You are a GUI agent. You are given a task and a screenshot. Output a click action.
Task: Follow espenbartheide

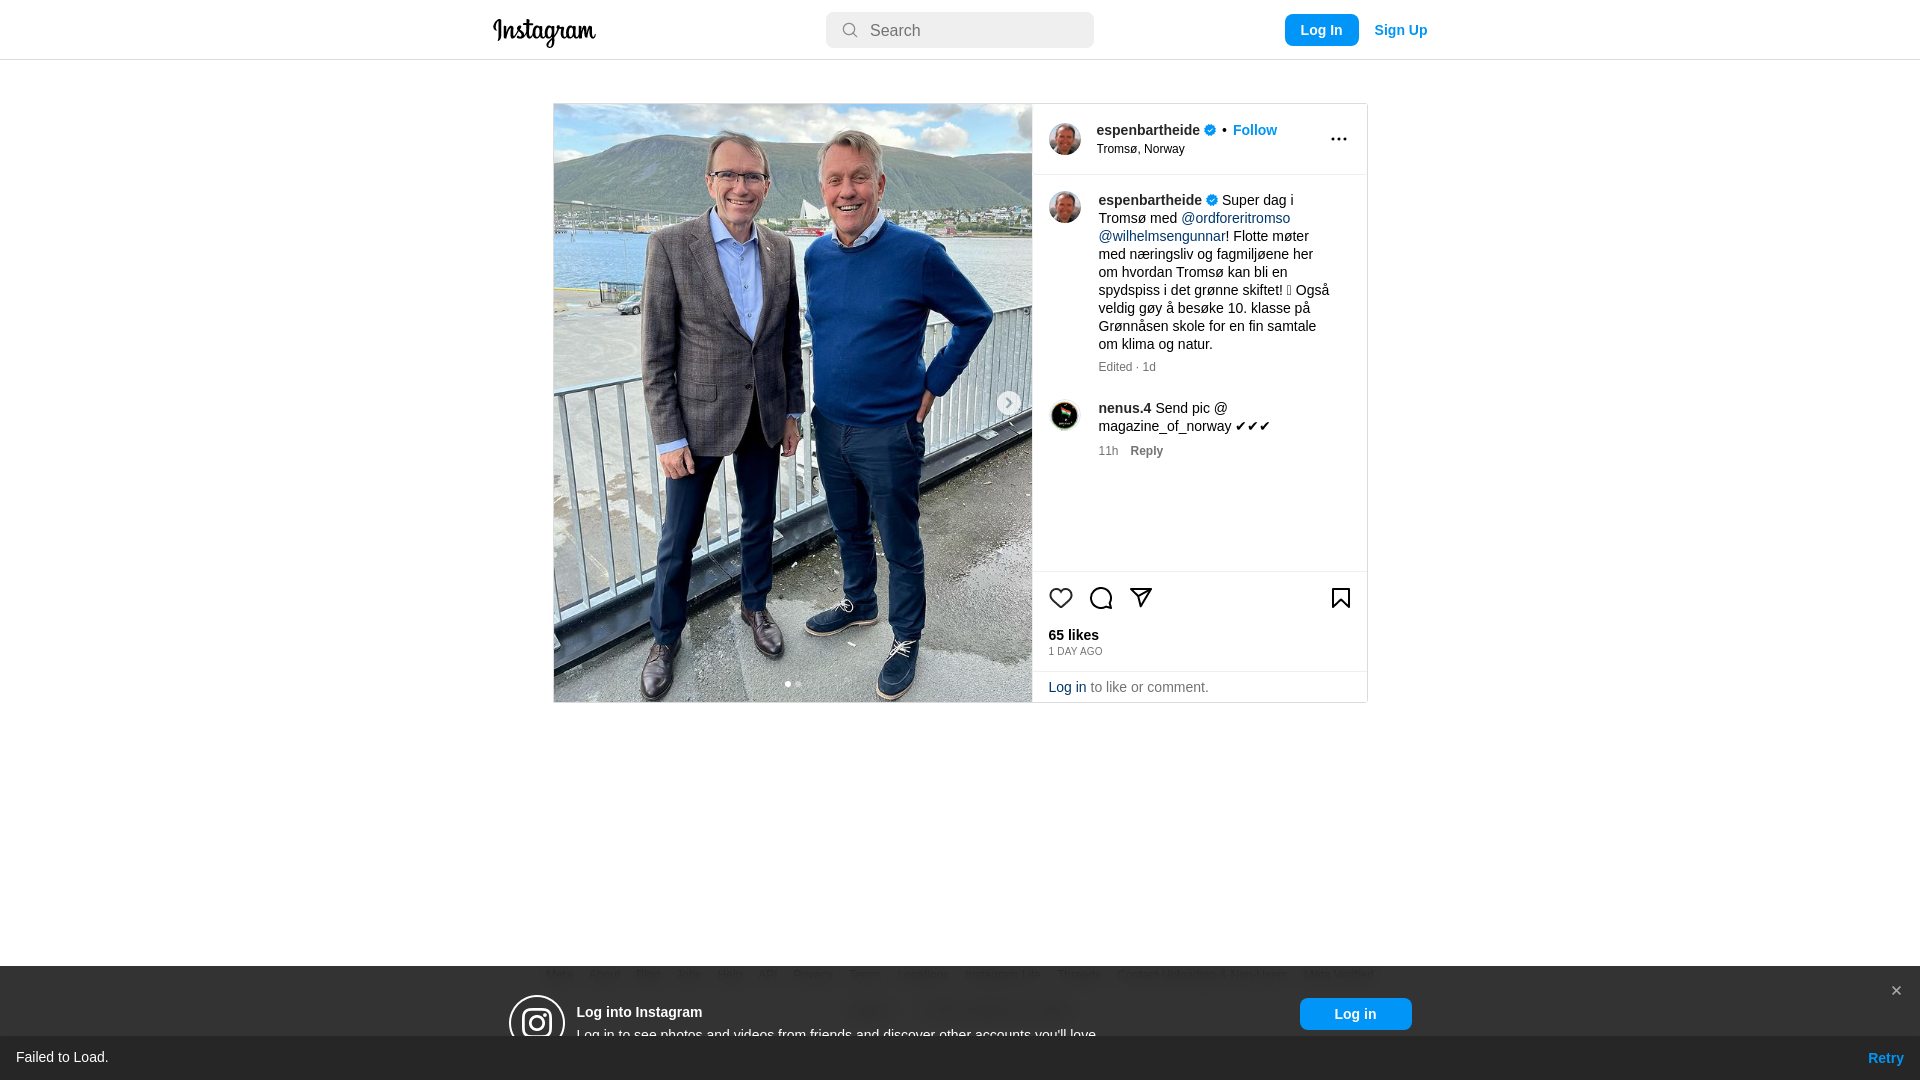point(1254,130)
